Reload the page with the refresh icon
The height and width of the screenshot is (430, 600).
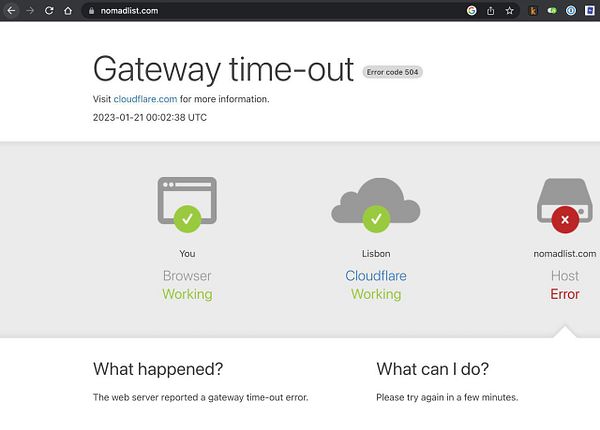pos(49,11)
